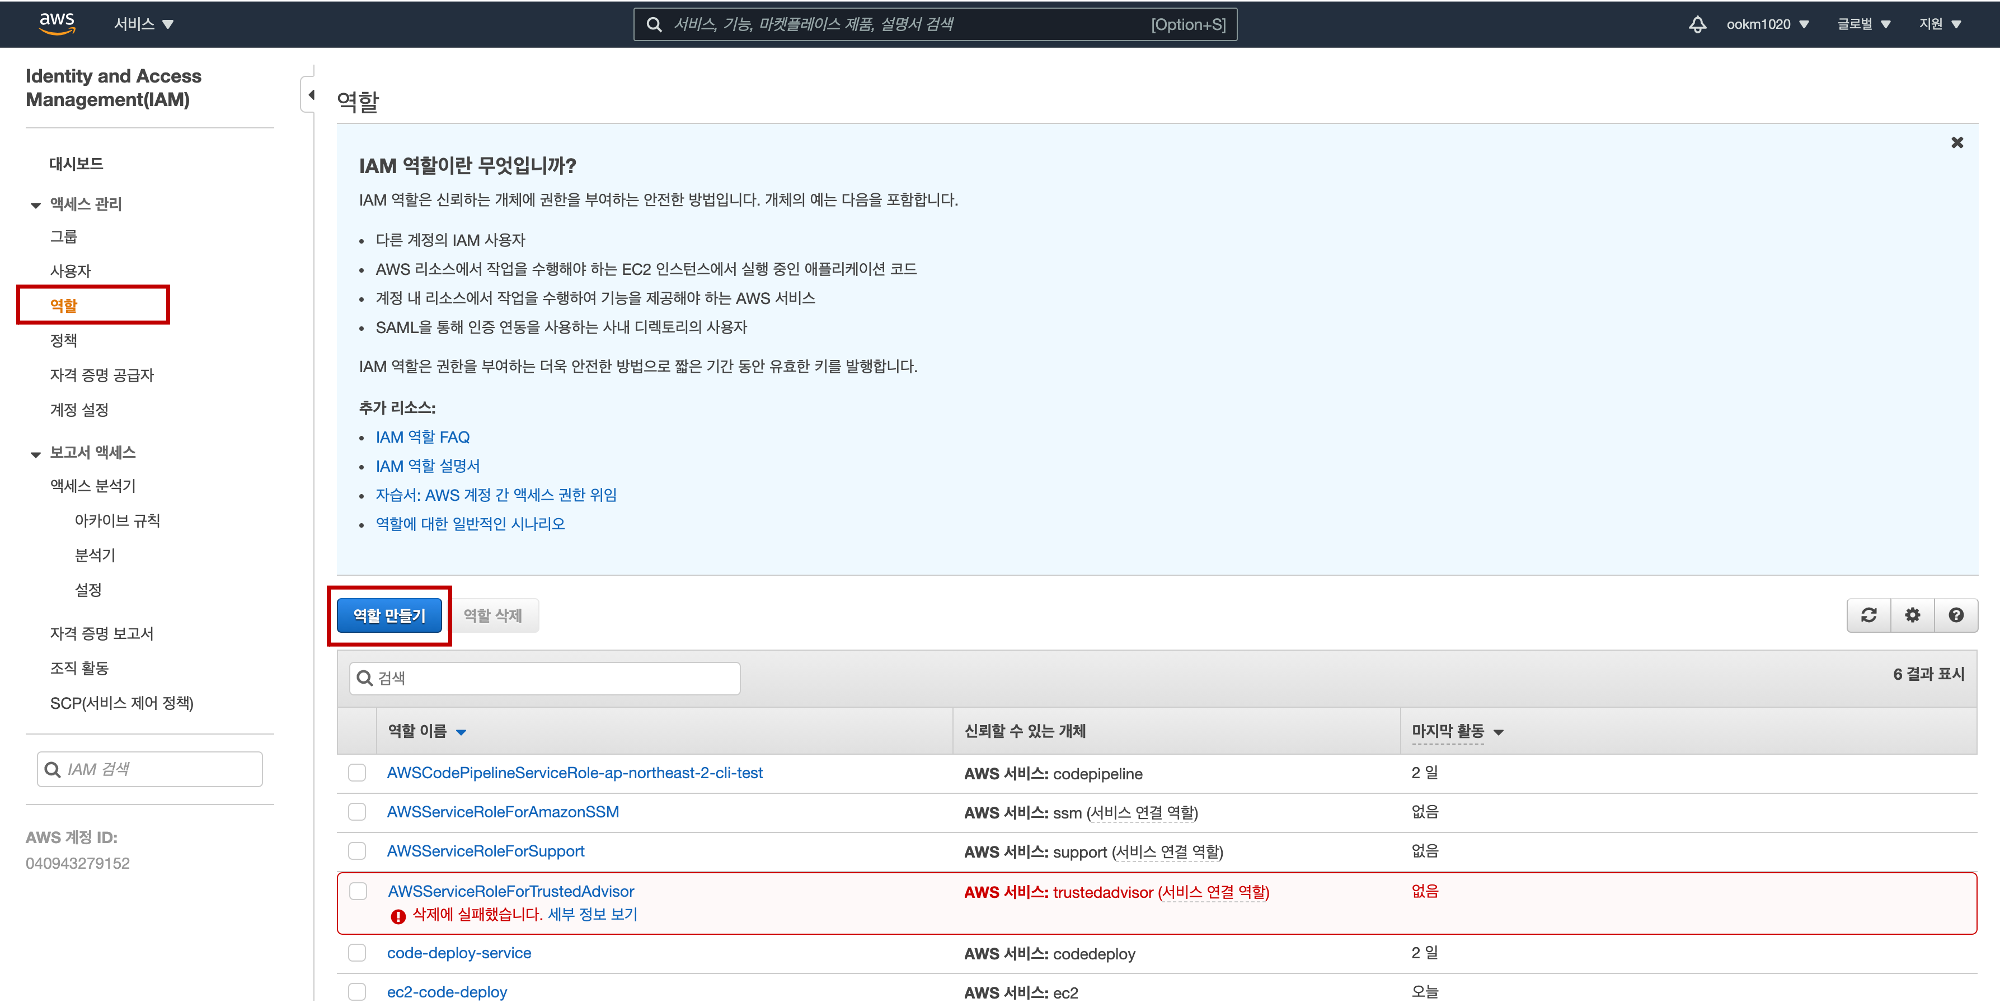Open AWSServiceRoleForTrustedAdvisor role
This screenshot has width=2002, height=1004.
[511, 891]
